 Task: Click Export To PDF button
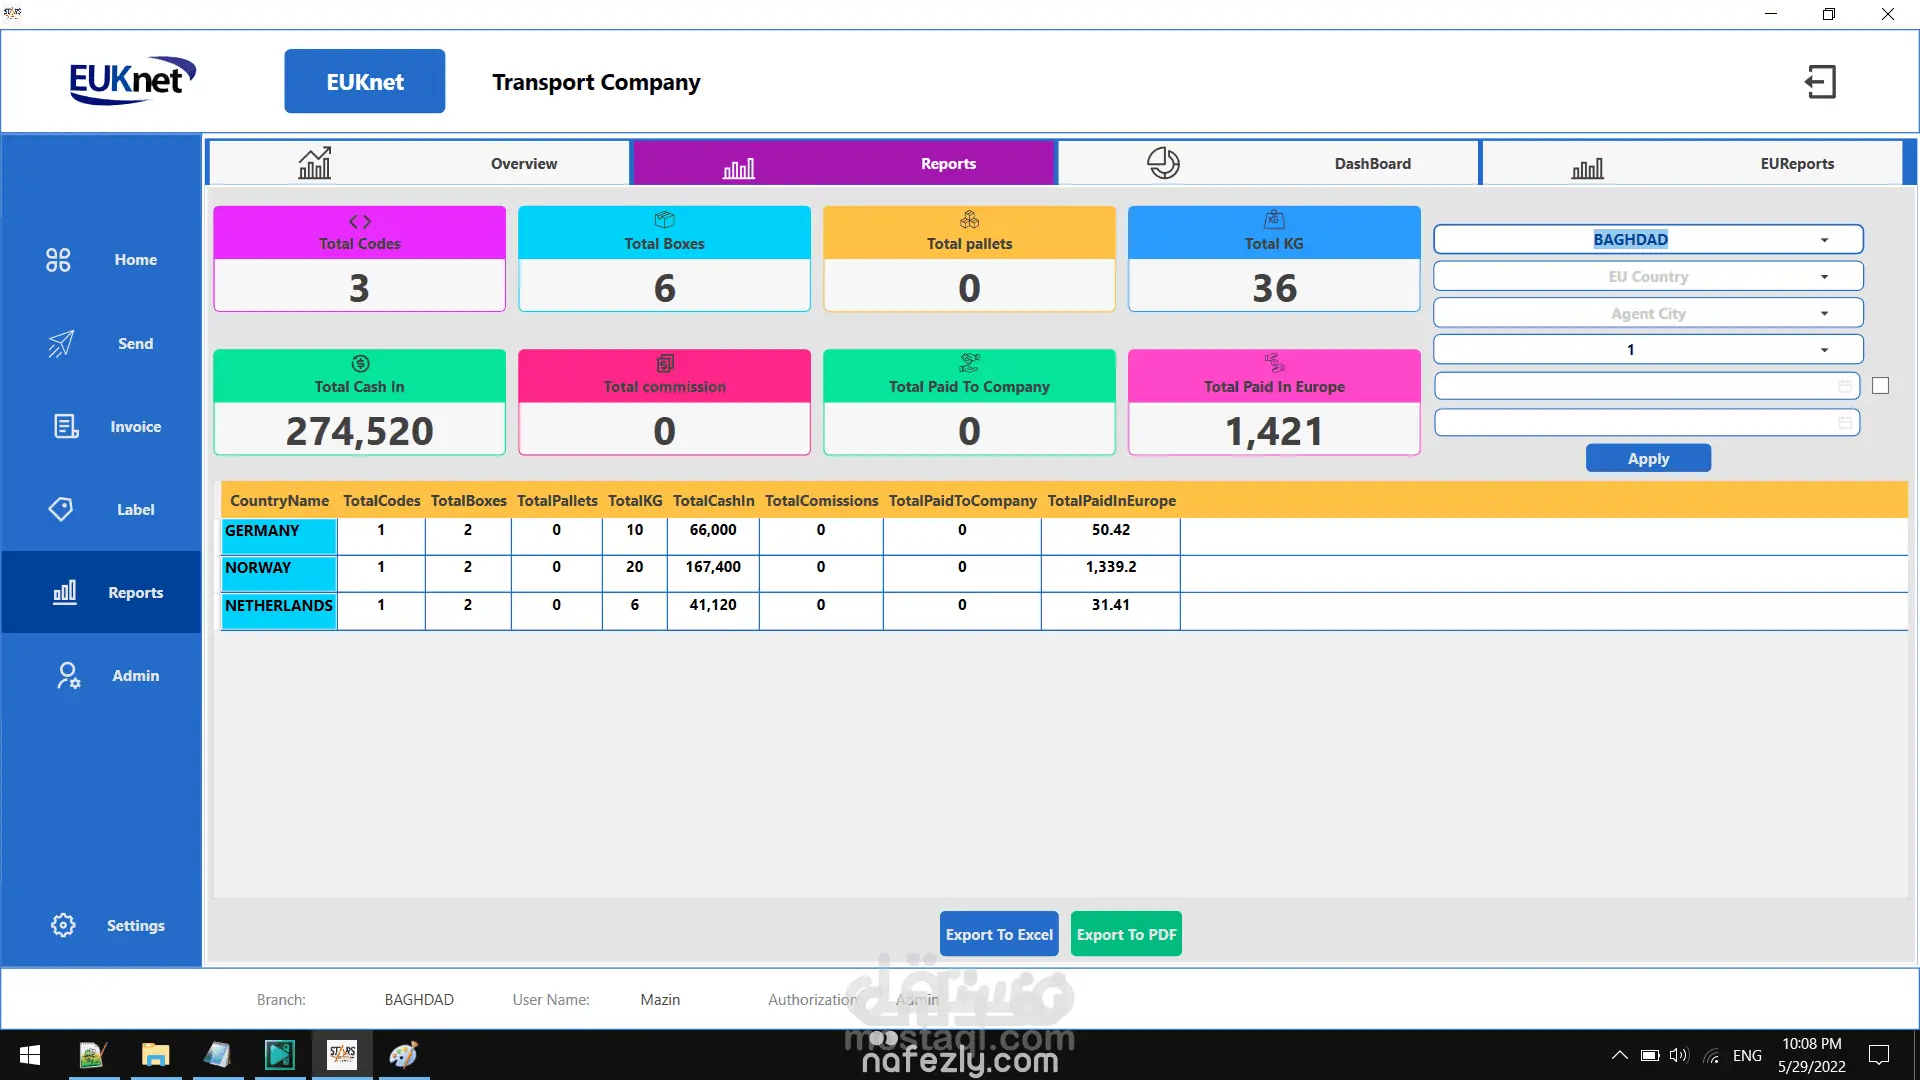[x=1126, y=934]
